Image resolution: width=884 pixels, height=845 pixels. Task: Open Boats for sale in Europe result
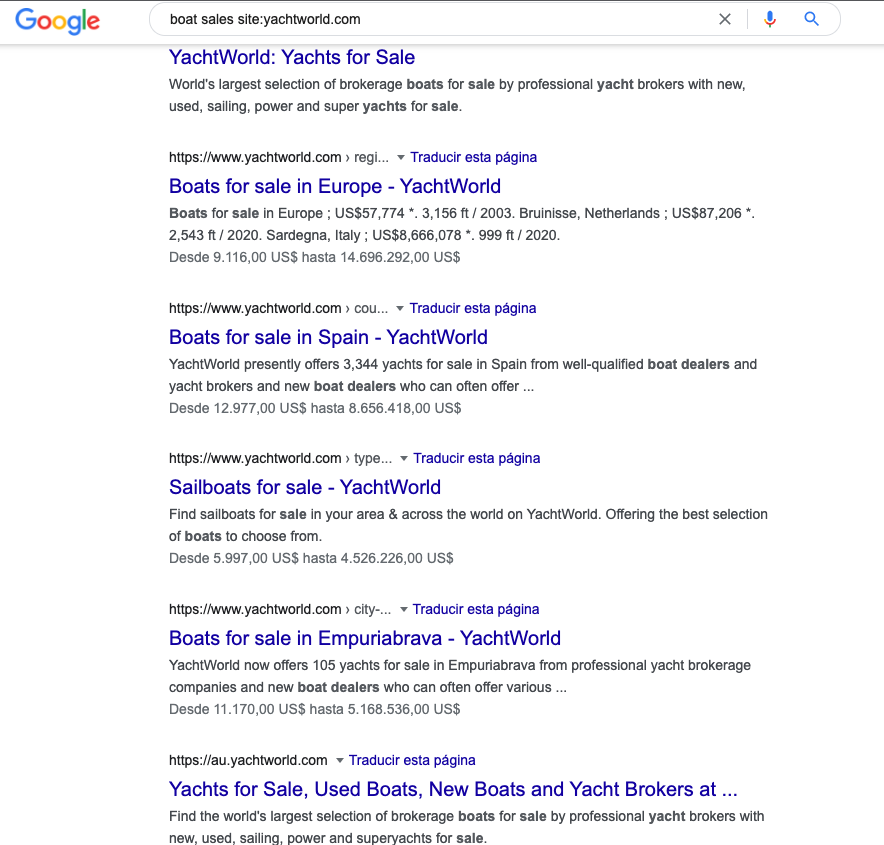(x=335, y=186)
